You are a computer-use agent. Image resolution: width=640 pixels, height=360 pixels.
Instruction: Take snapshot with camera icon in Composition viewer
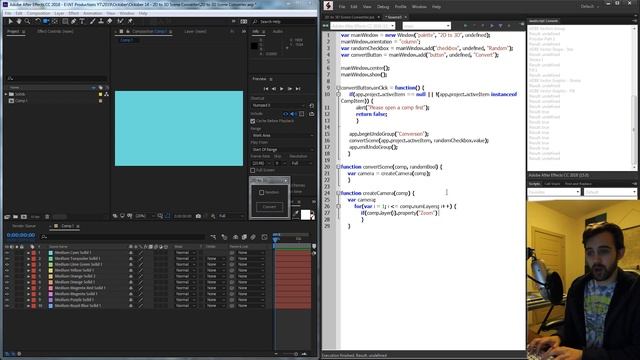point(198,216)
